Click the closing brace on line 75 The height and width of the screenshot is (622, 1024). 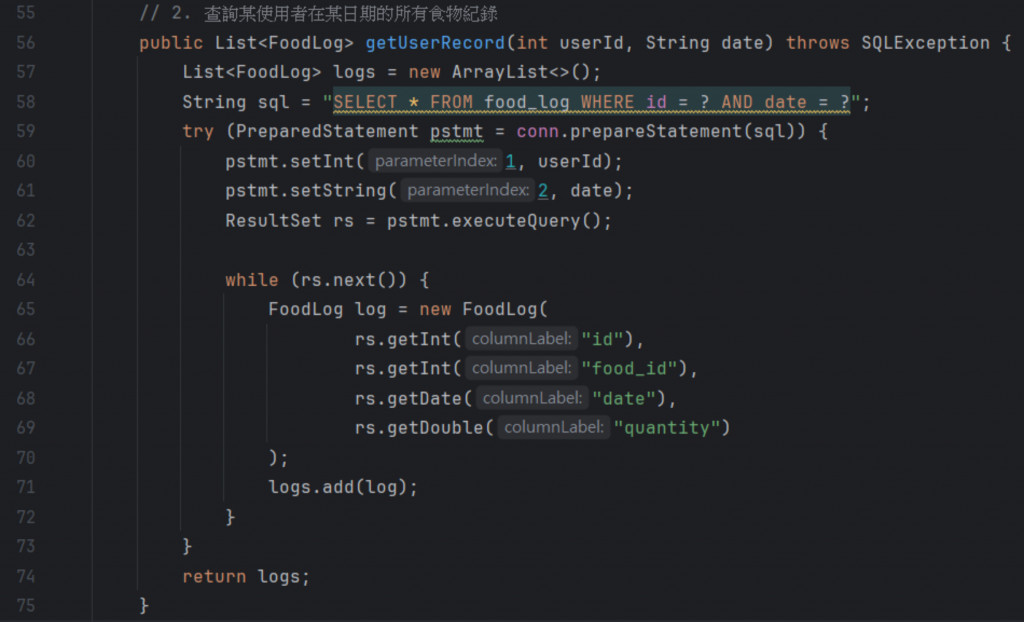(144, 606)
